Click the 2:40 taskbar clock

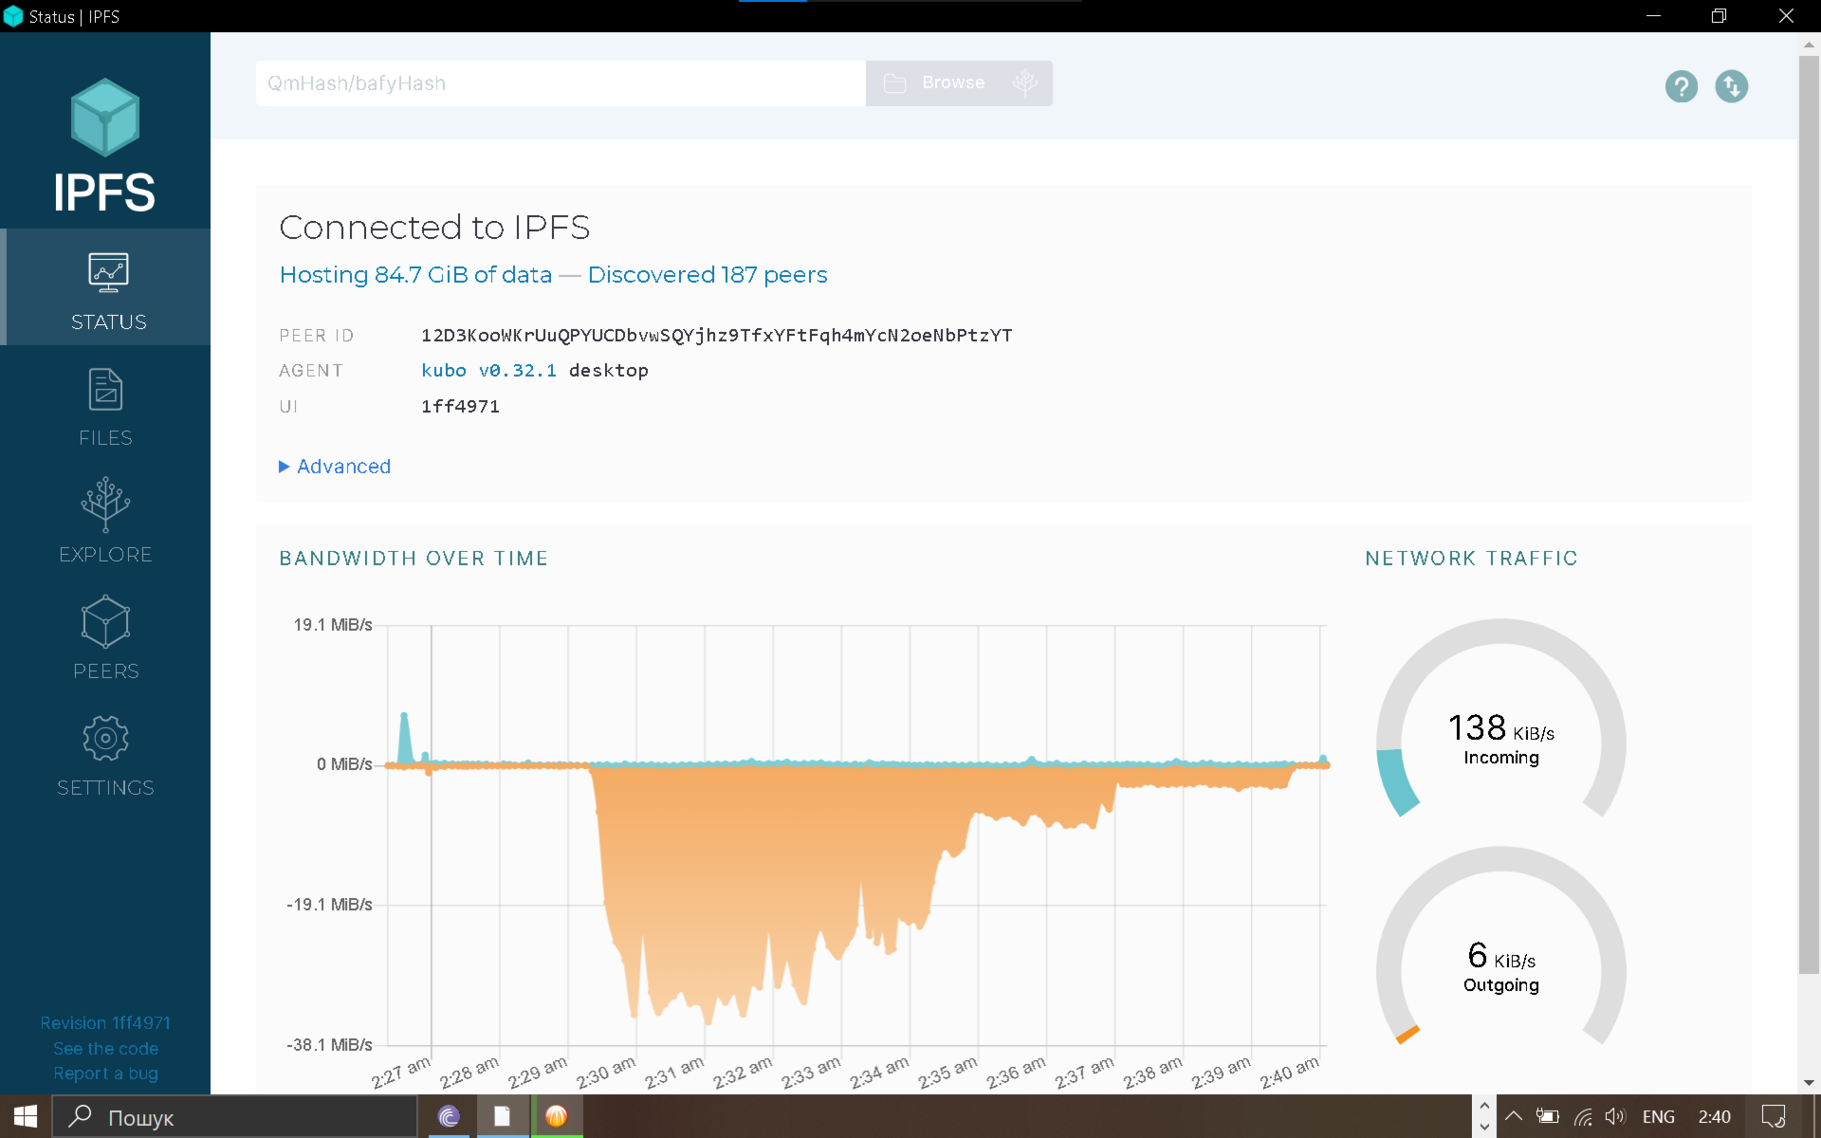point(1714,1116)
